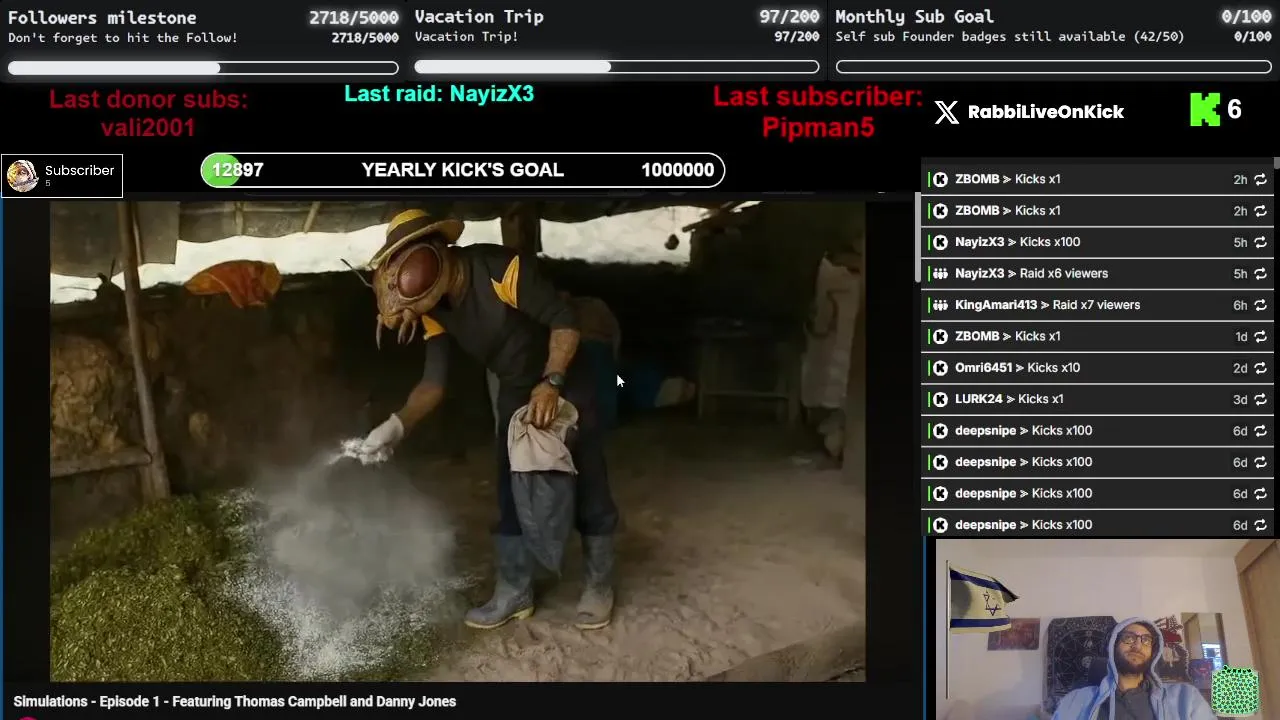Replay the KingAmari413 raid event

(1260, 305)
